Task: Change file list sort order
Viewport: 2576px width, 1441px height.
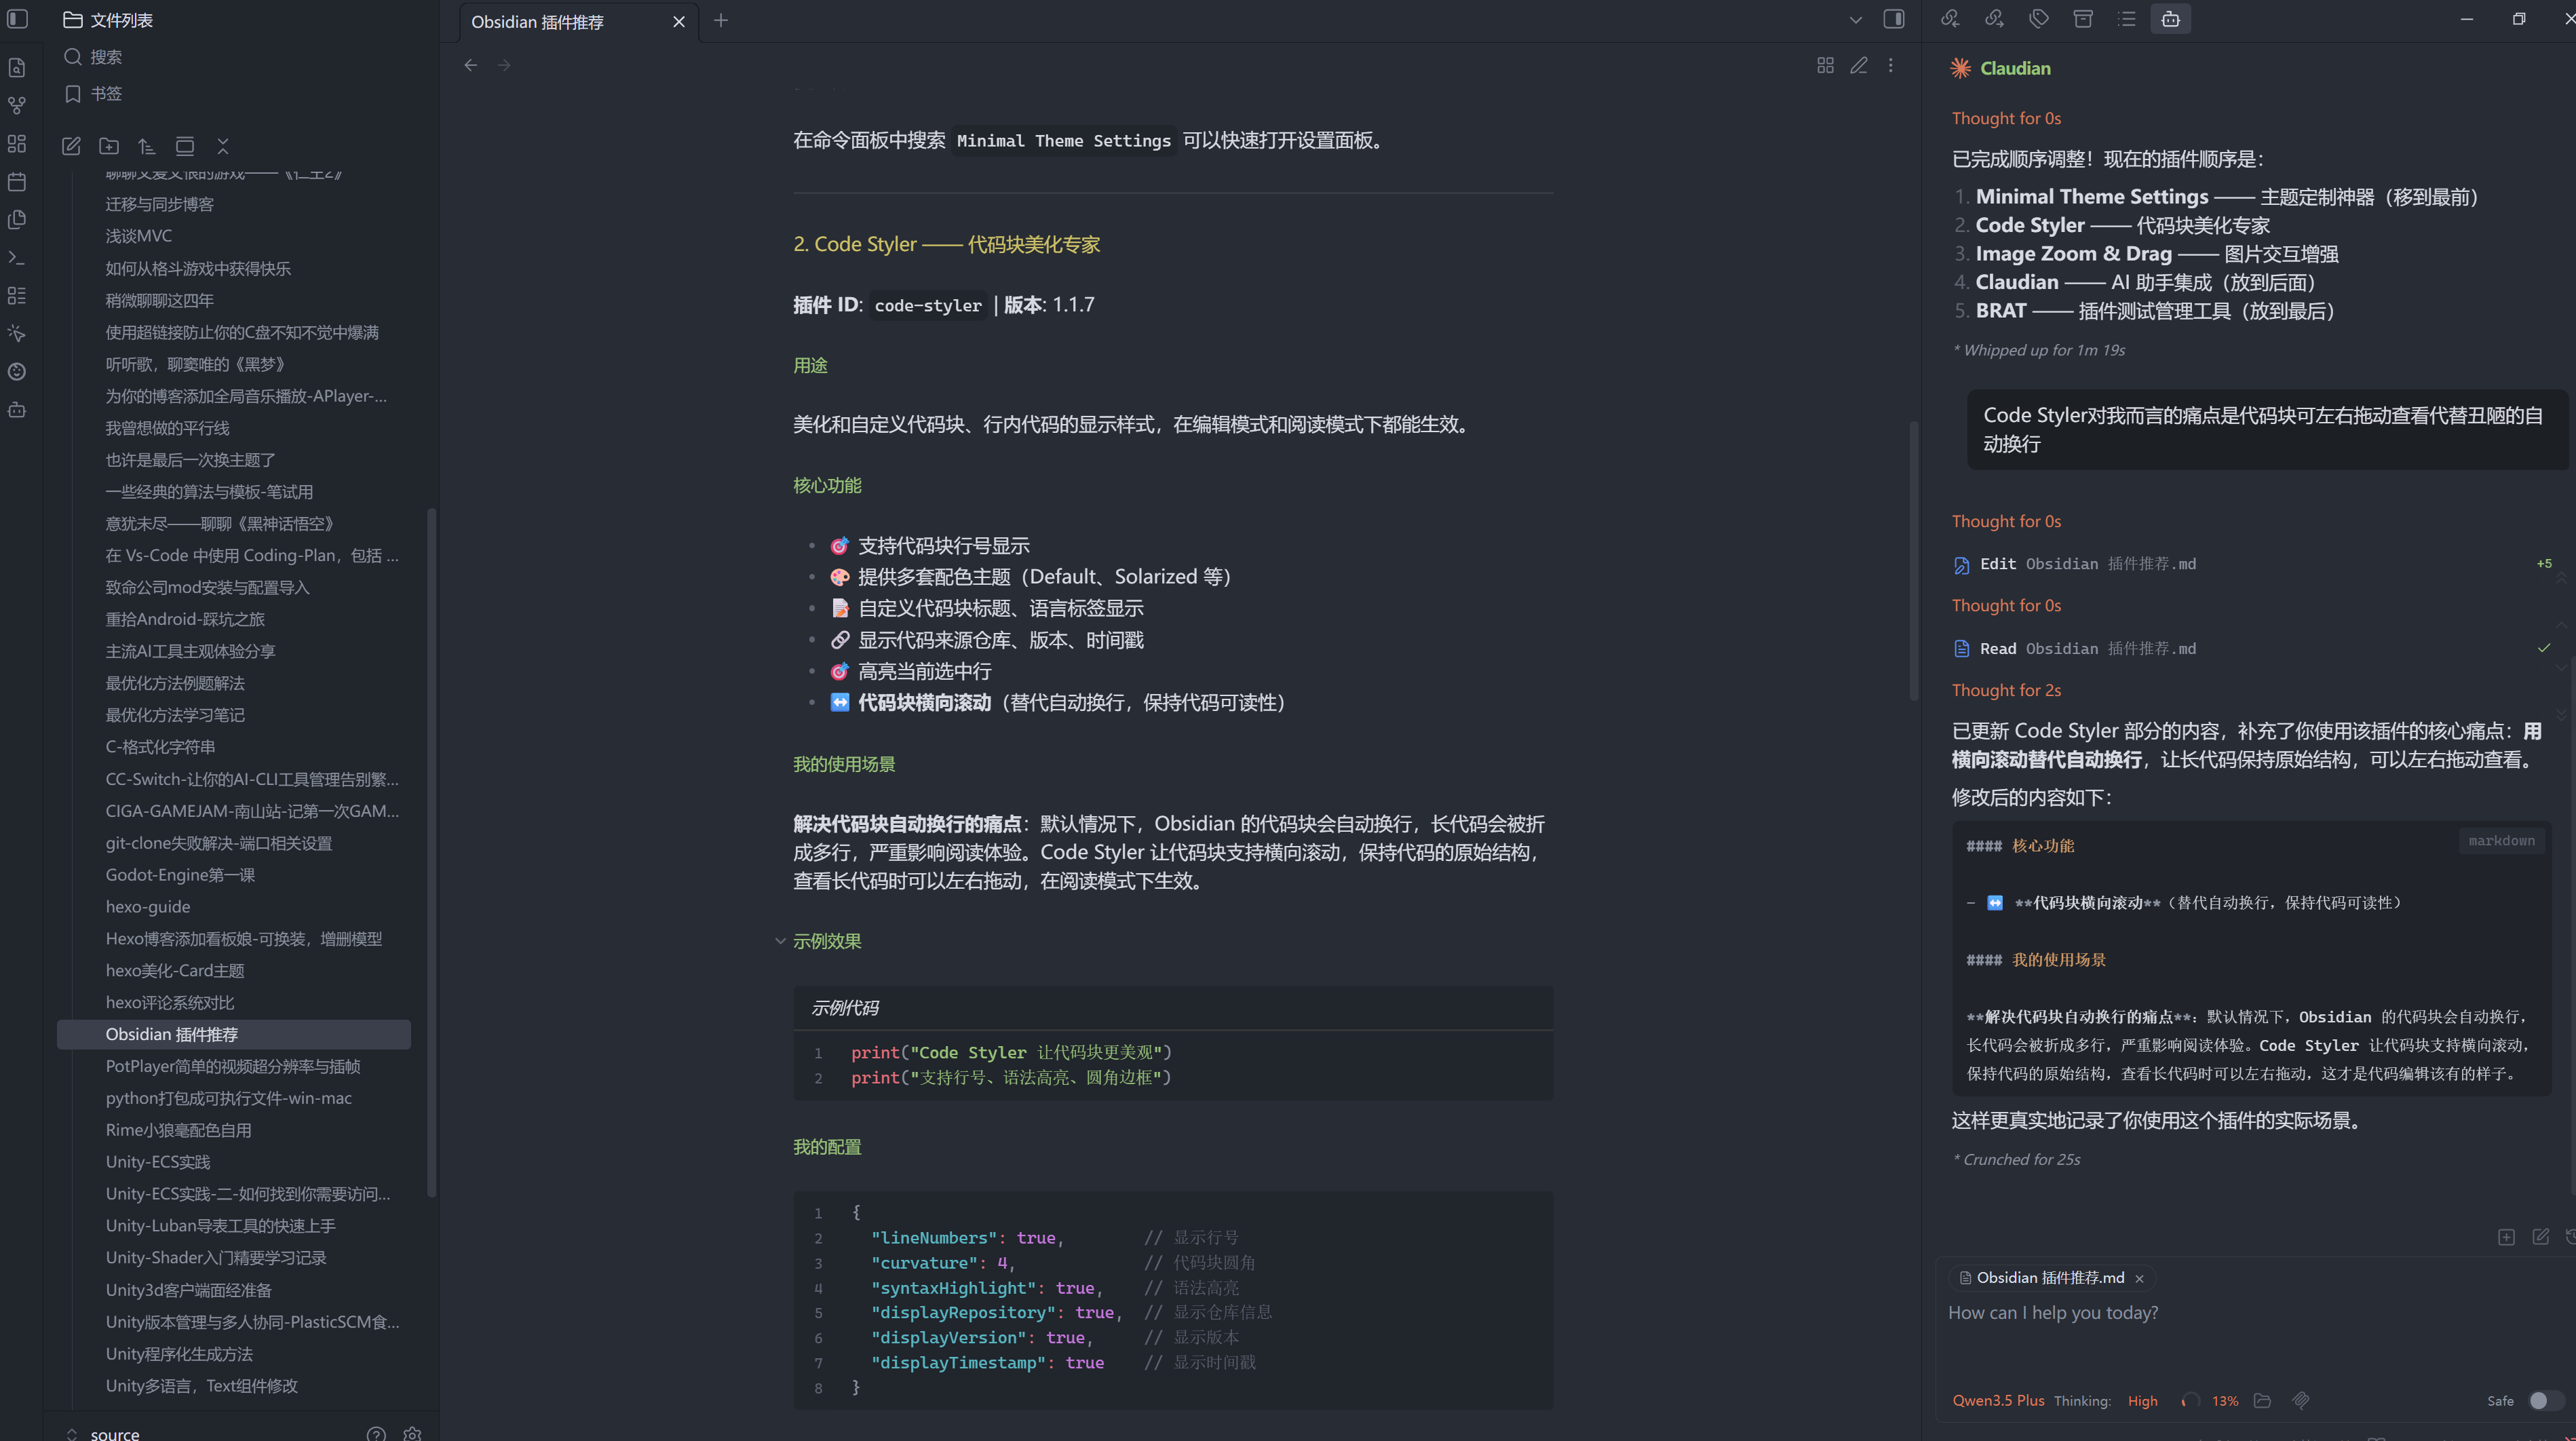Action: point(147,146)
